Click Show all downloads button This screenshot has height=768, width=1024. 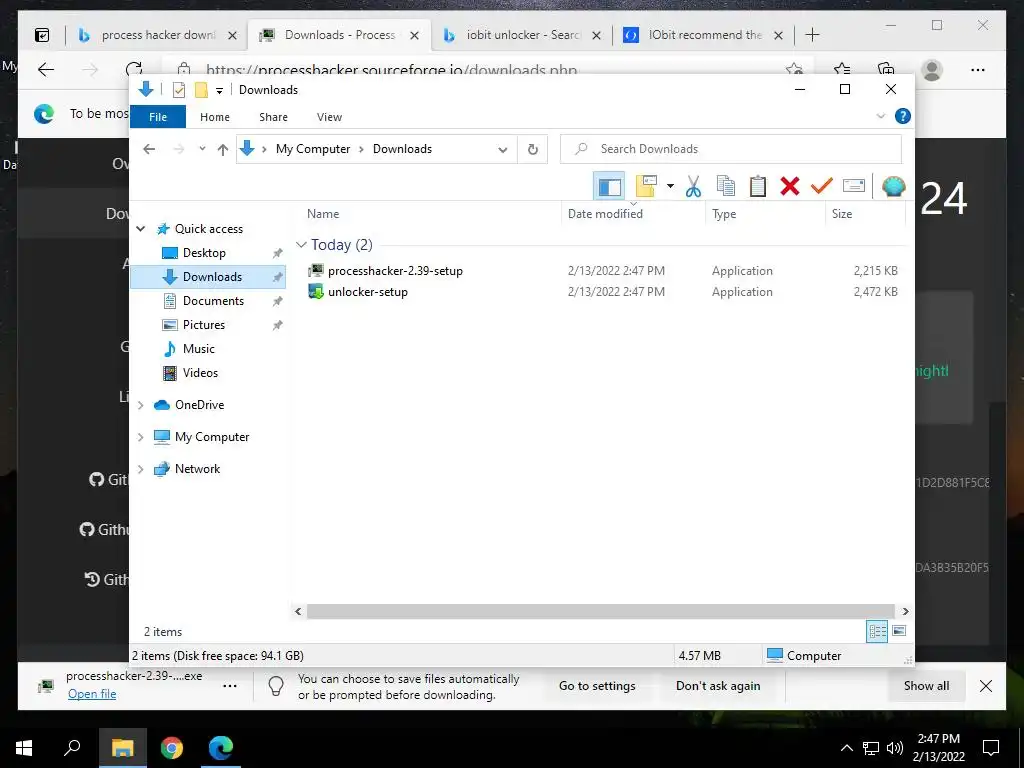926,686
